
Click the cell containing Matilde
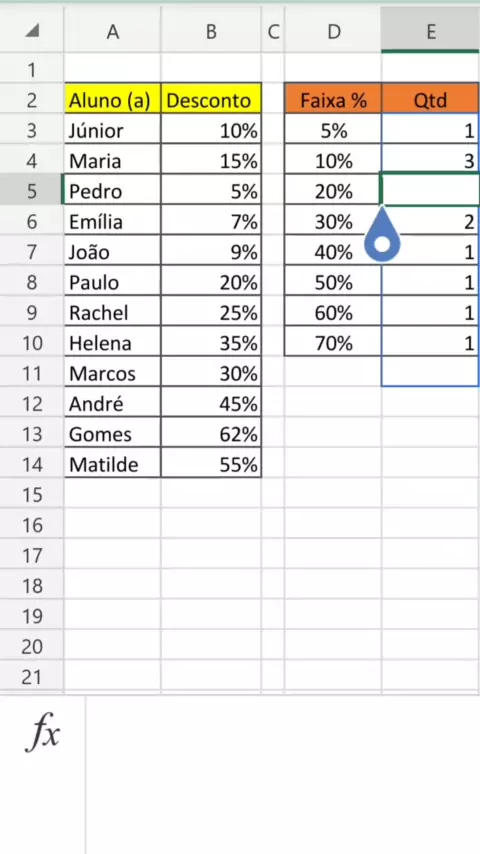click(x=112, y=465)
